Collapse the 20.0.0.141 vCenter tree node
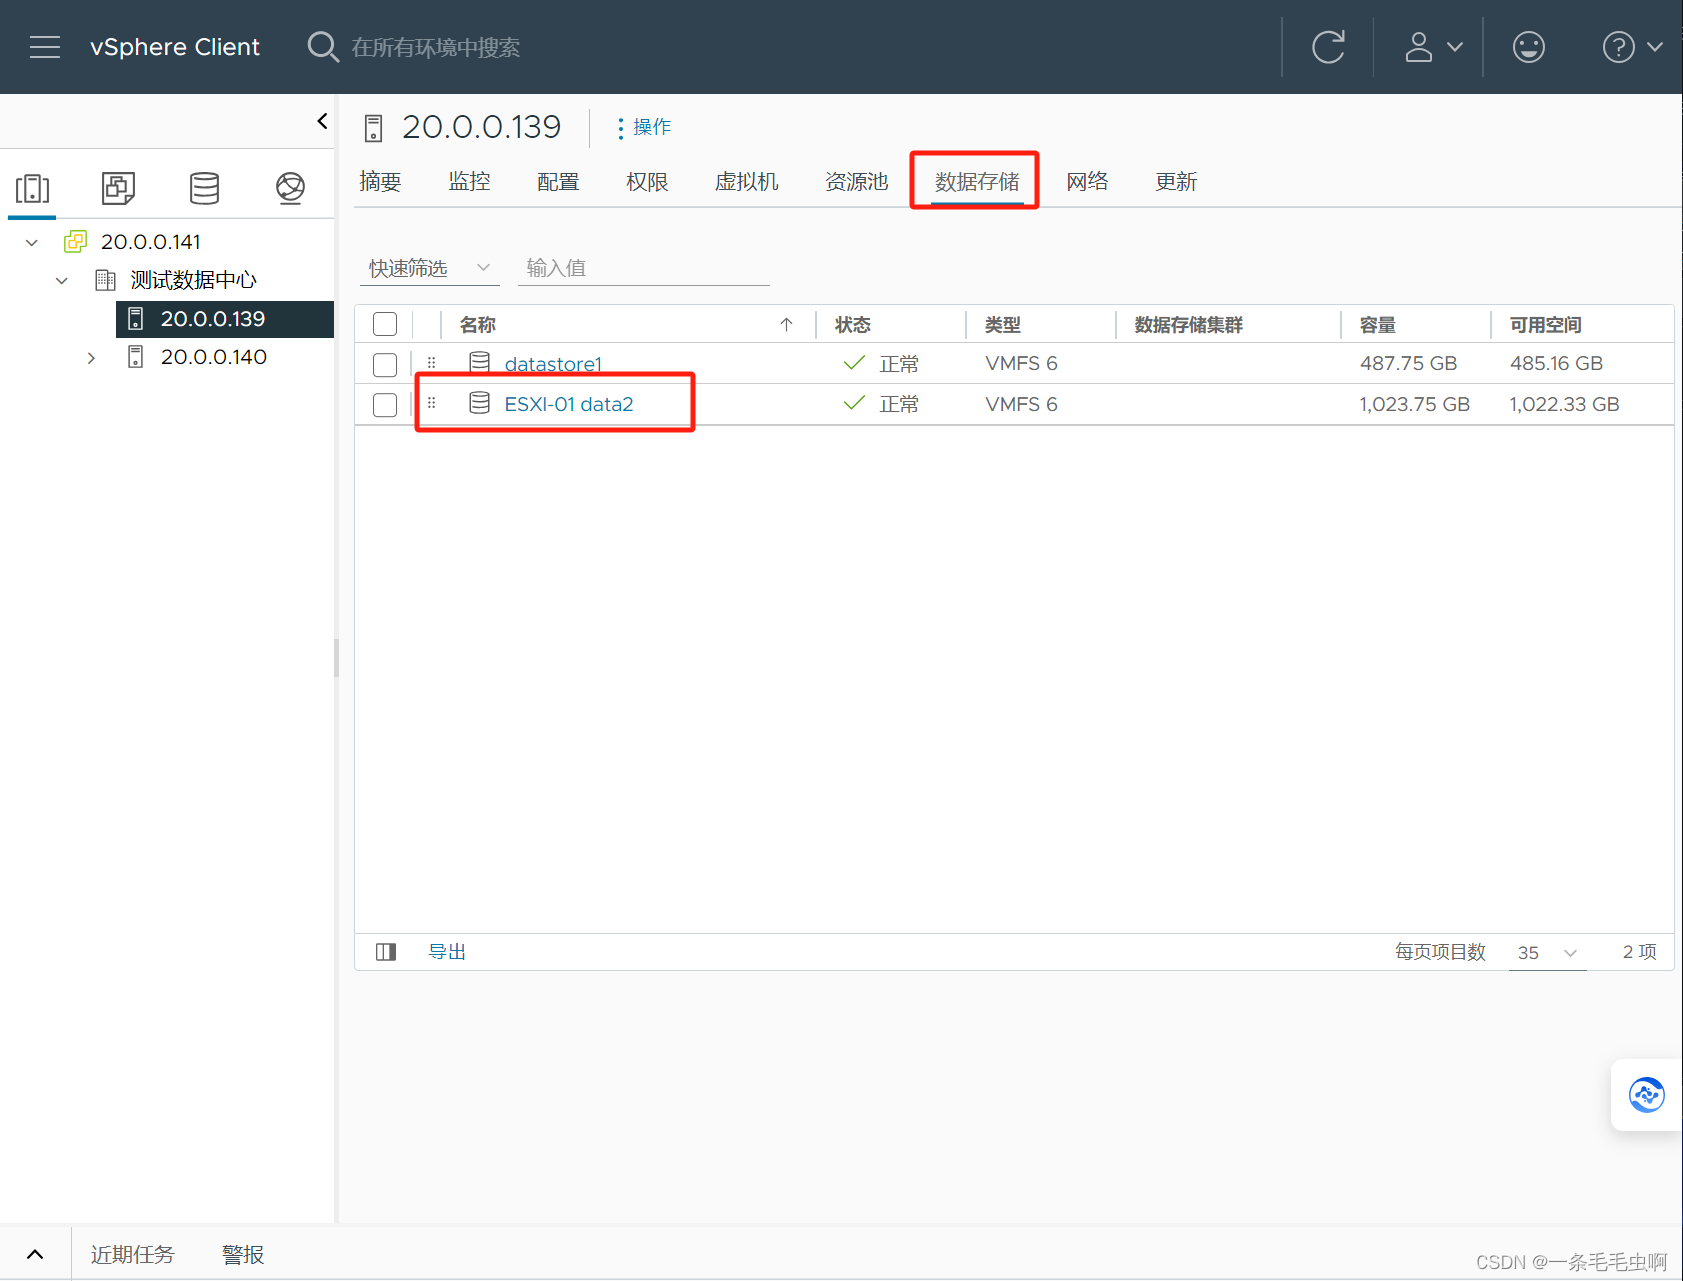Viewport: 1683px width, 1281px height. 32,242
